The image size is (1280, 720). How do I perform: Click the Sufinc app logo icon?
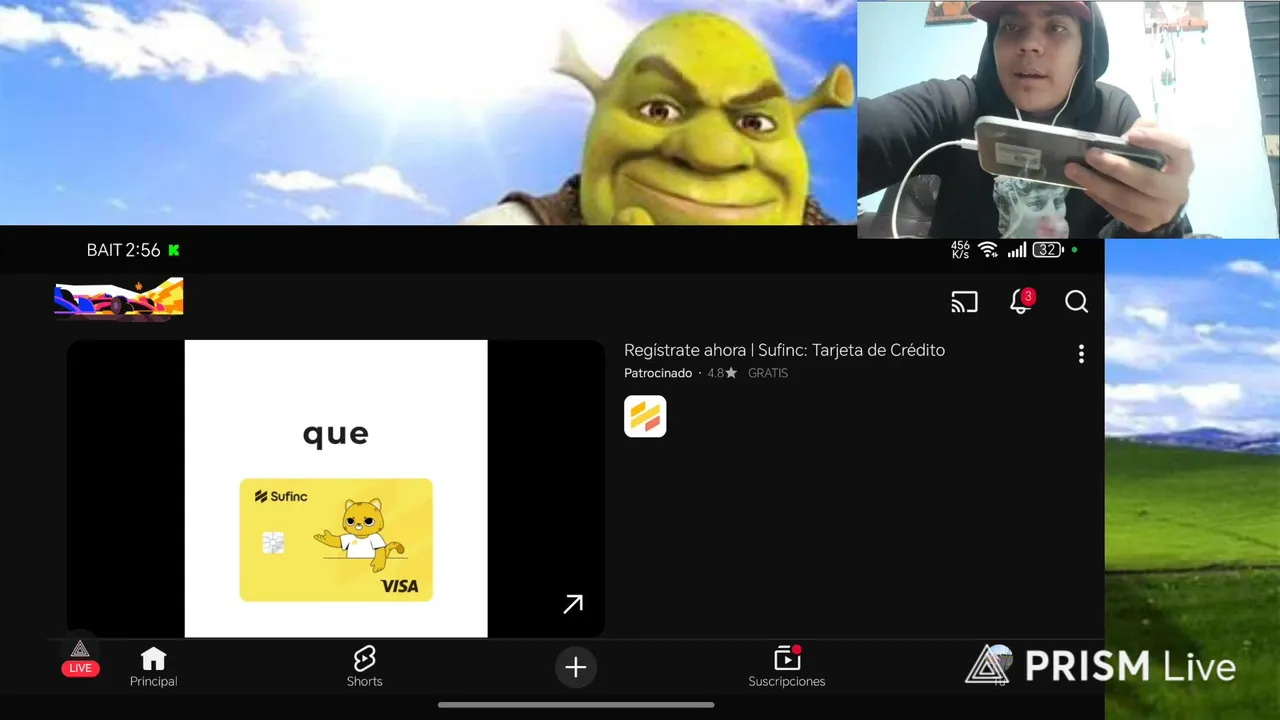pos(645,416)
